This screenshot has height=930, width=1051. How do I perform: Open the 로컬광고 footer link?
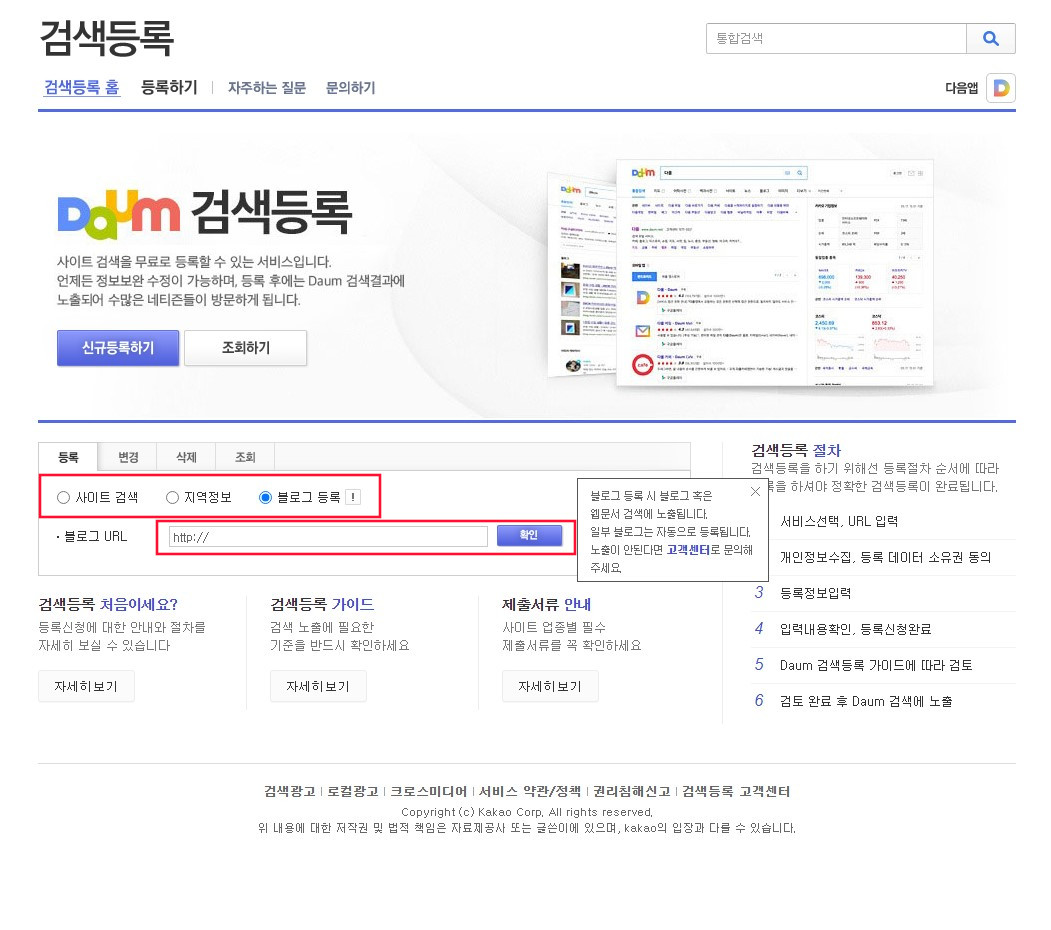coord(353,791)
